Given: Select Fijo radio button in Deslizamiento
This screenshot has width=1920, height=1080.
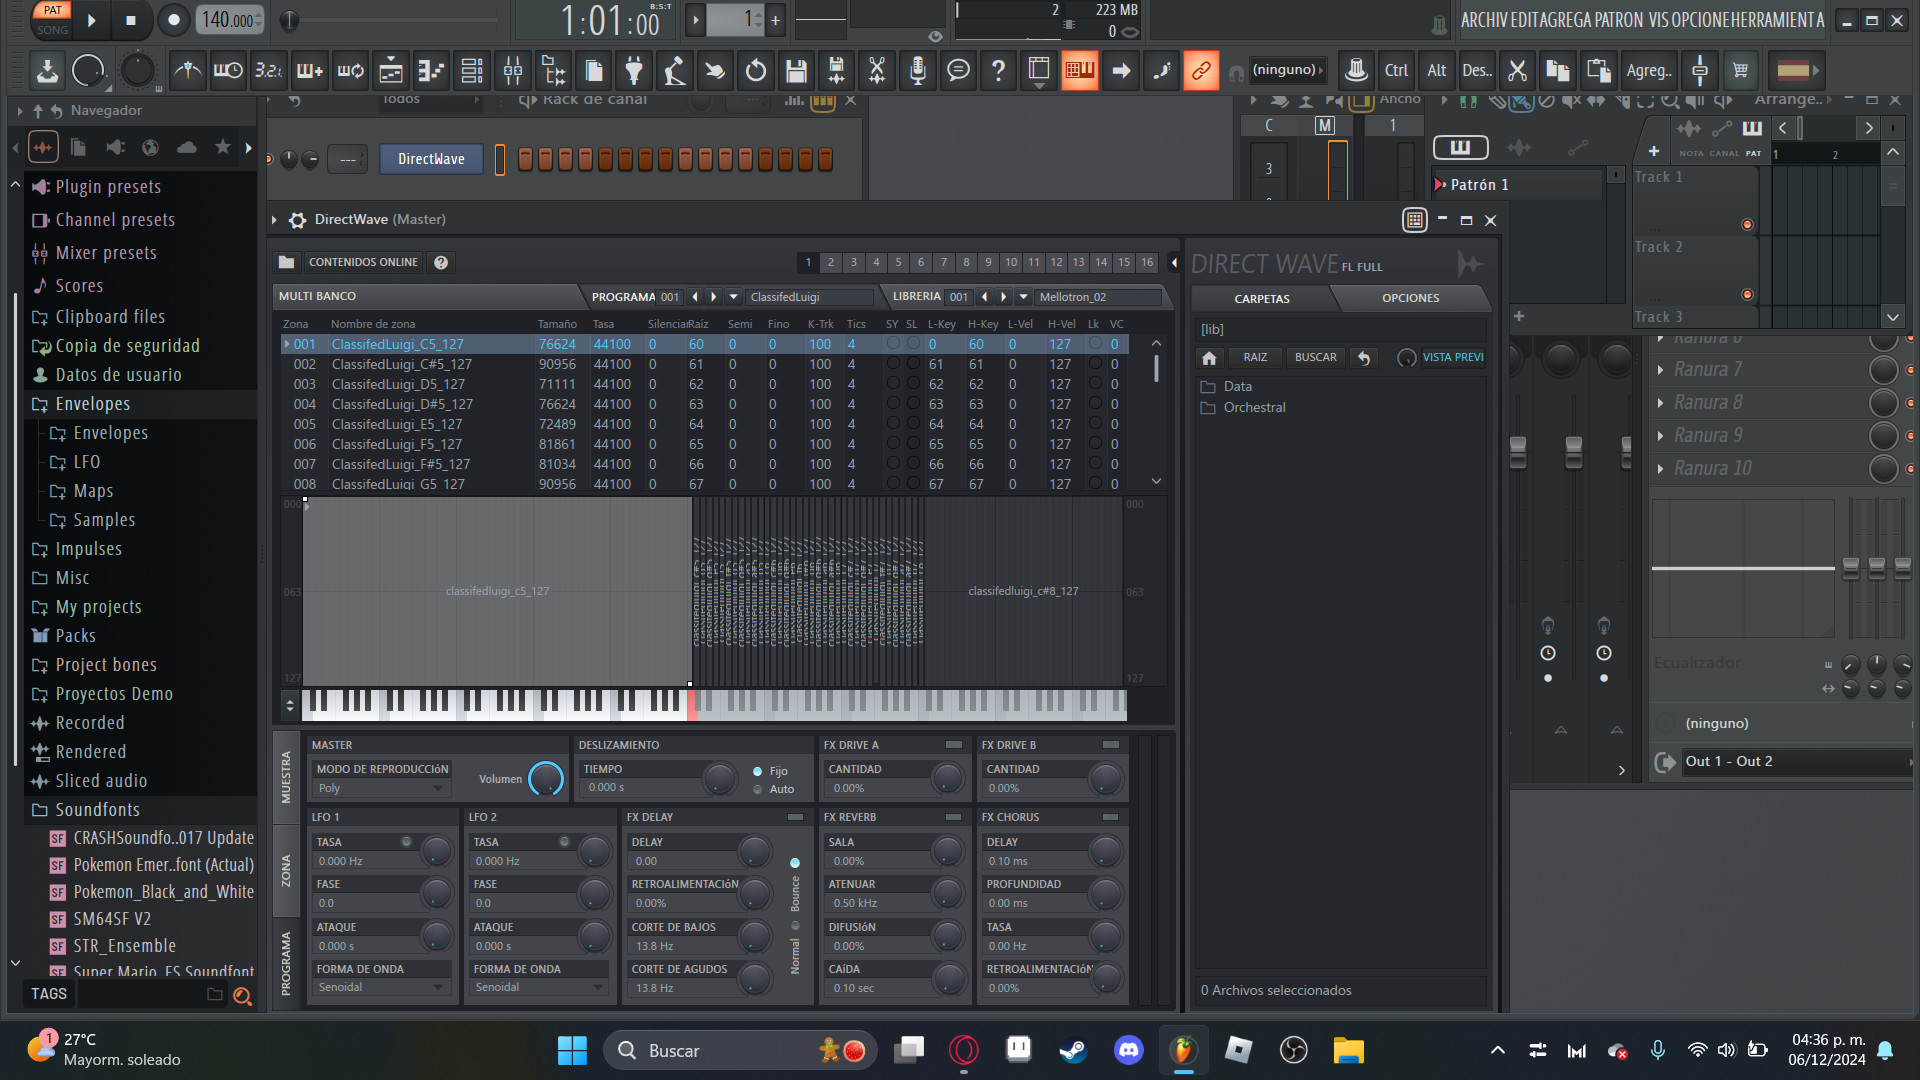Looking at the screenshot, I should coord(758,771).
